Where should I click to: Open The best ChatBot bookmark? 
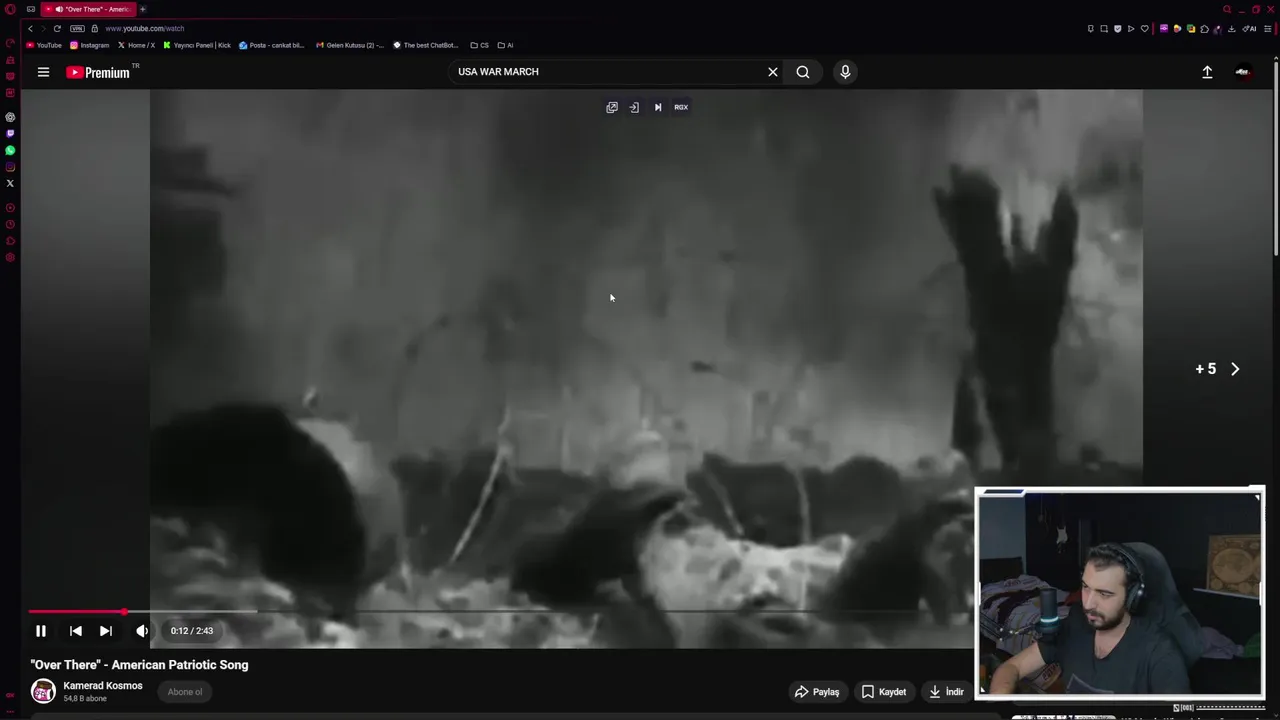pyautogui.click(x=426, y=45)
